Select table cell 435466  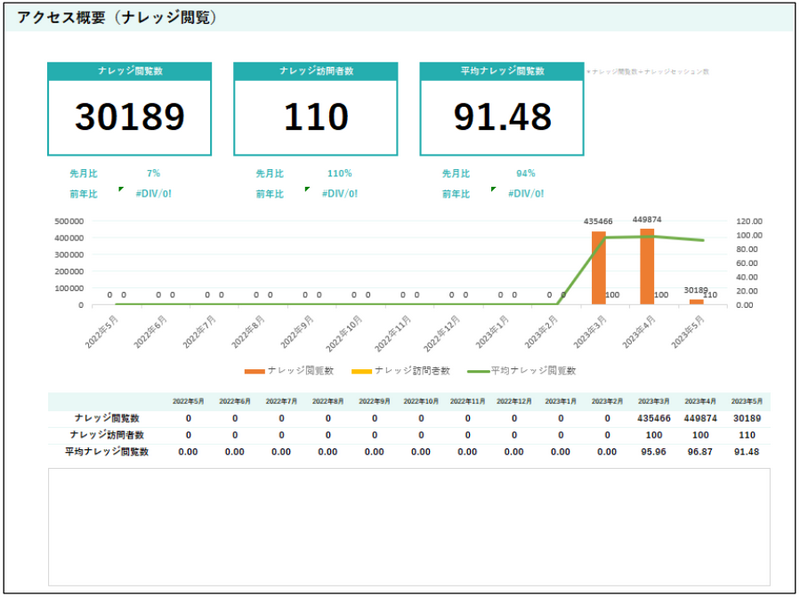point(654,418)
